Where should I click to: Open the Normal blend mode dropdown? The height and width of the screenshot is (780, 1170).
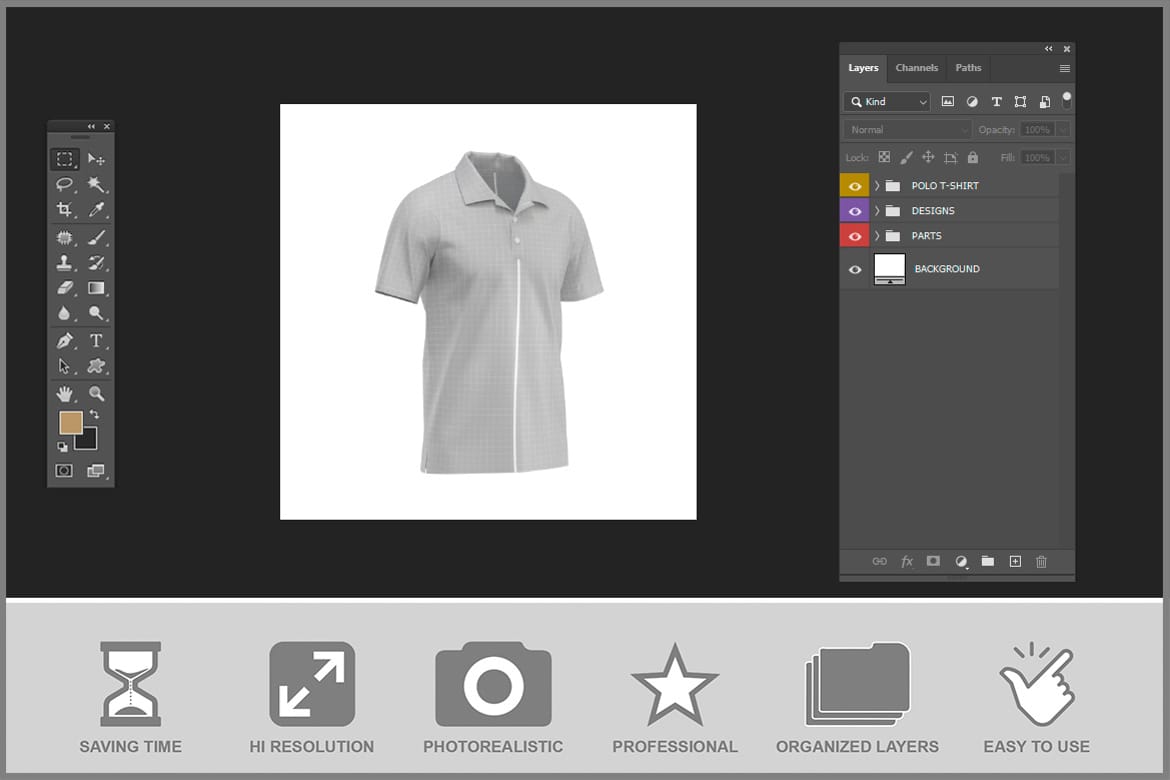pos(907,130)
